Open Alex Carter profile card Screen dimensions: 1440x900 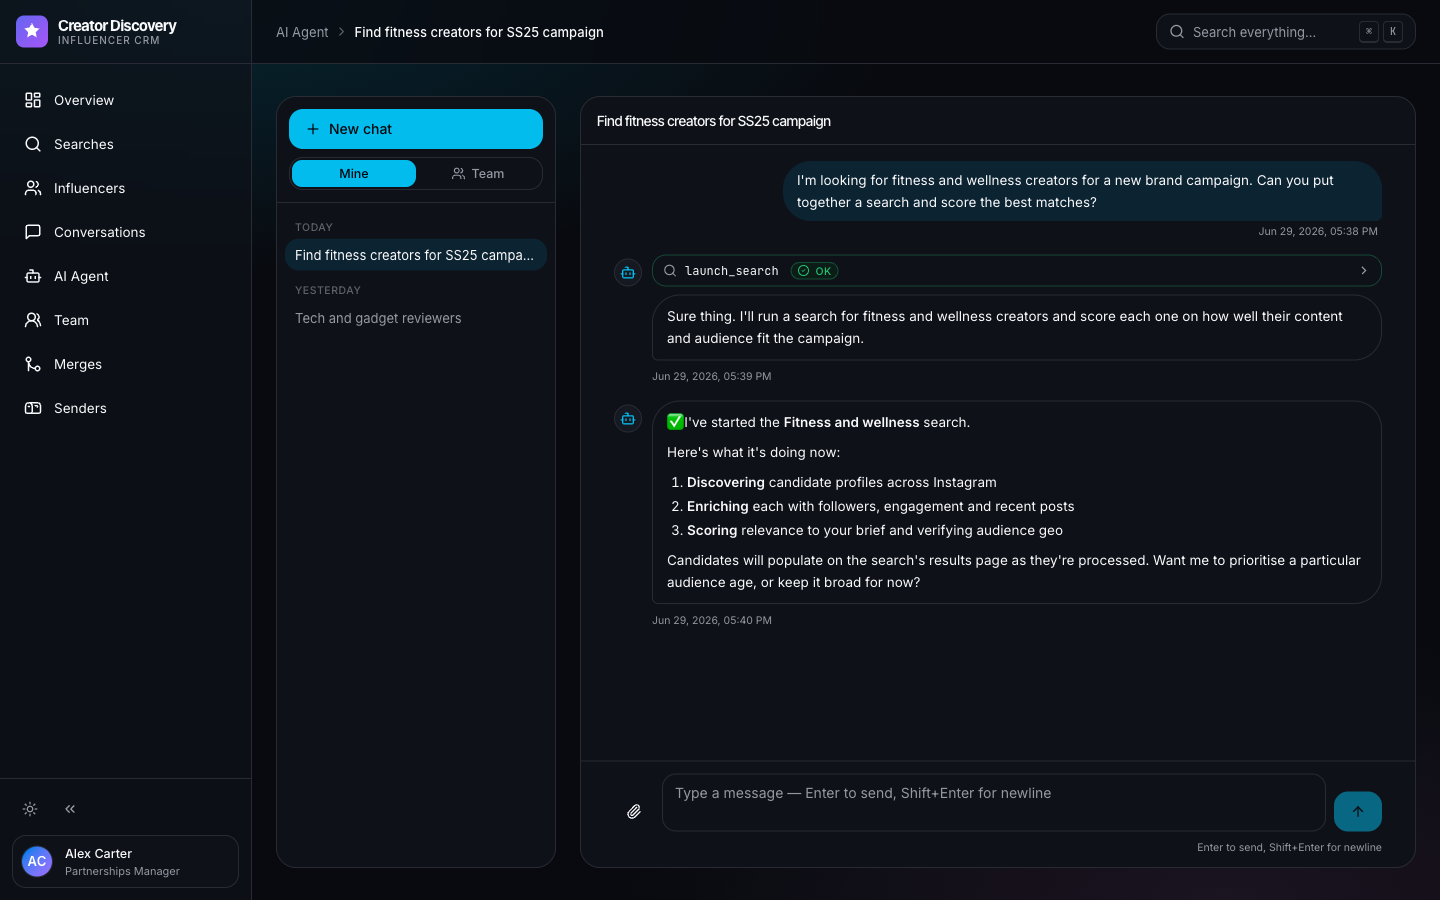[125, 861]
